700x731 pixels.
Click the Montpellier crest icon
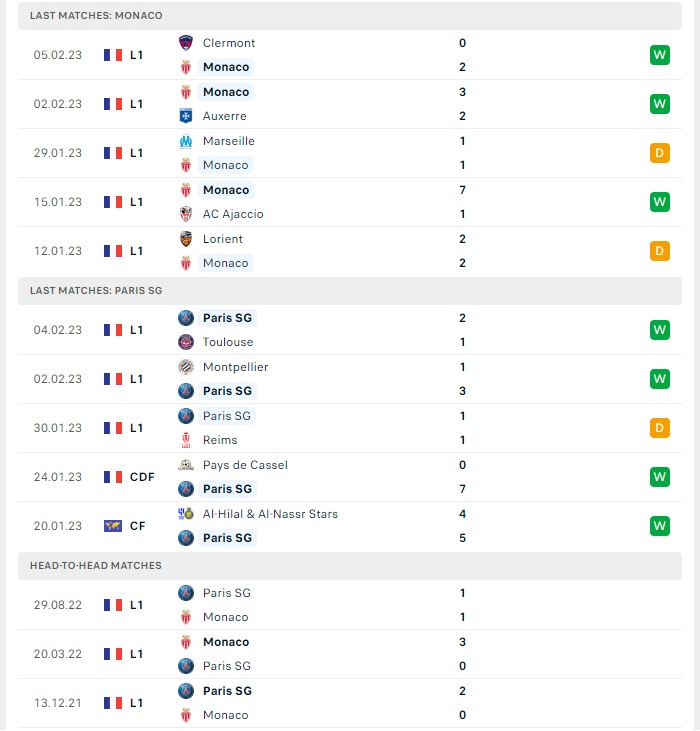pyautogui.click(x=185, y=367)
